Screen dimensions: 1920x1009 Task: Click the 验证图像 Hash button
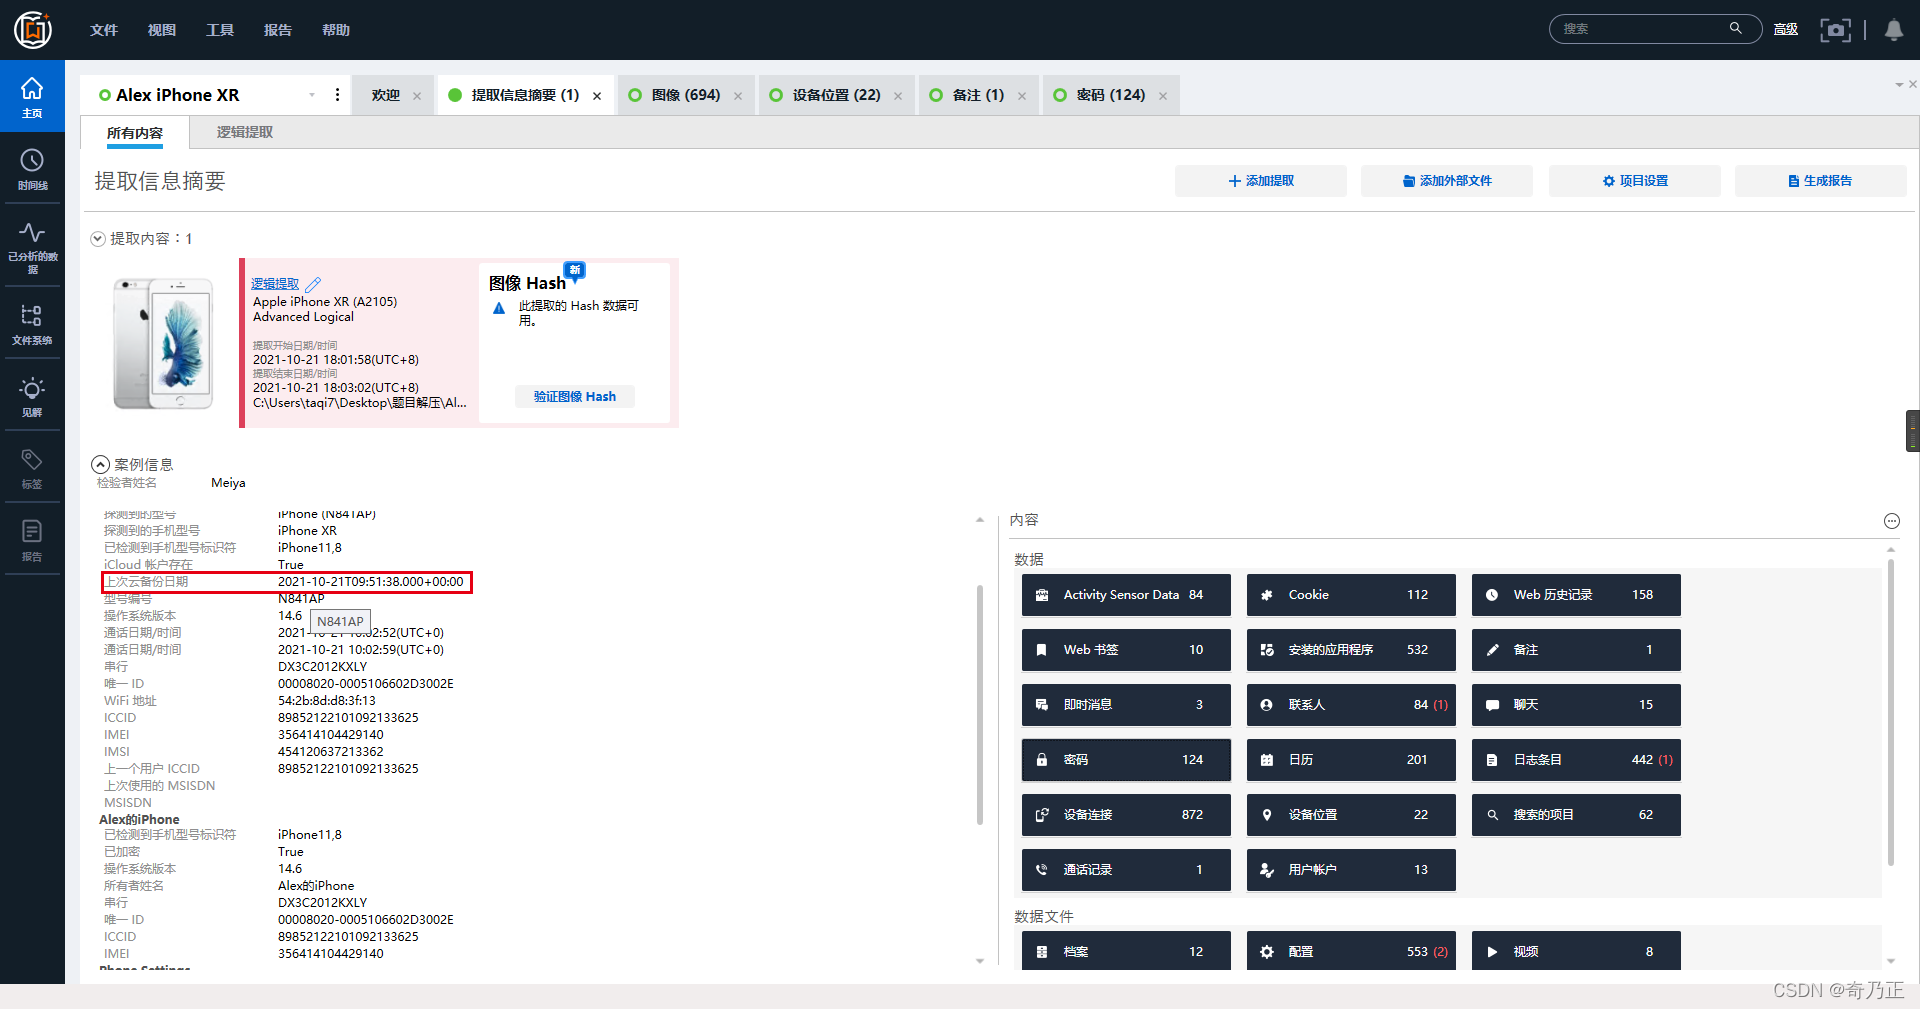pyautogui.click(x=575, y=397)
